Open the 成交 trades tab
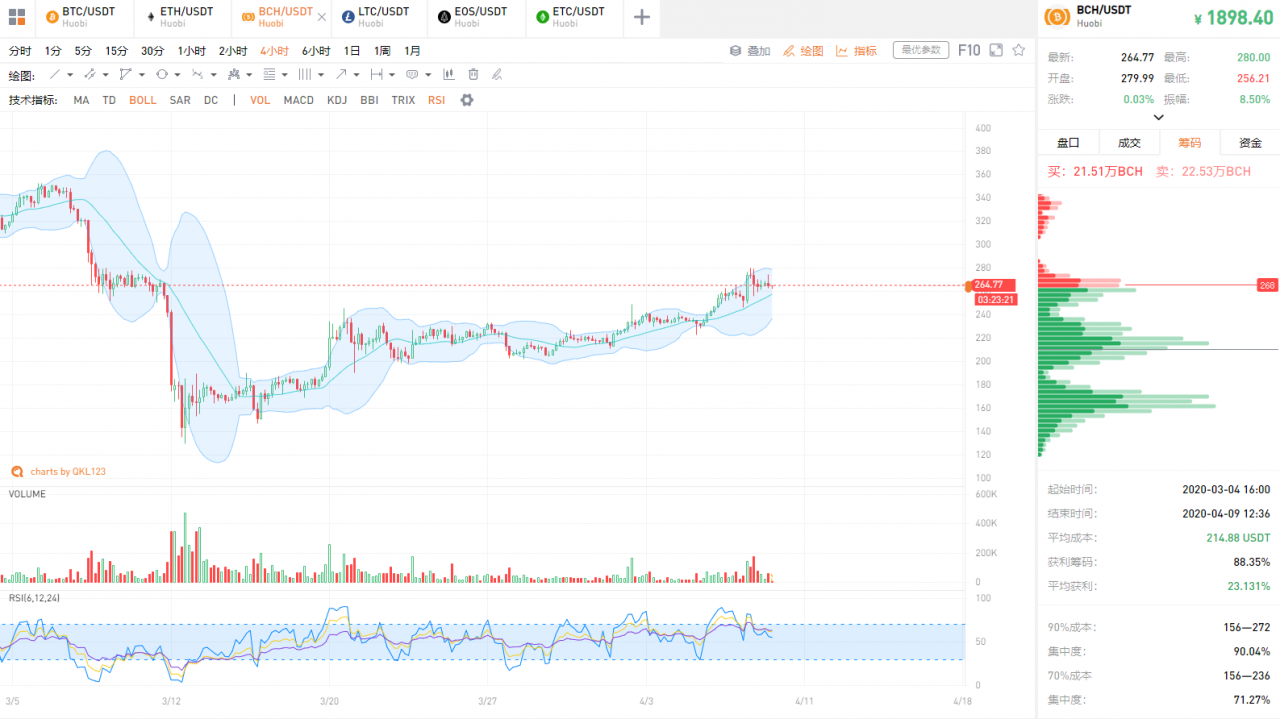This screenshot has height=719, width=1280. (1129, 143)
